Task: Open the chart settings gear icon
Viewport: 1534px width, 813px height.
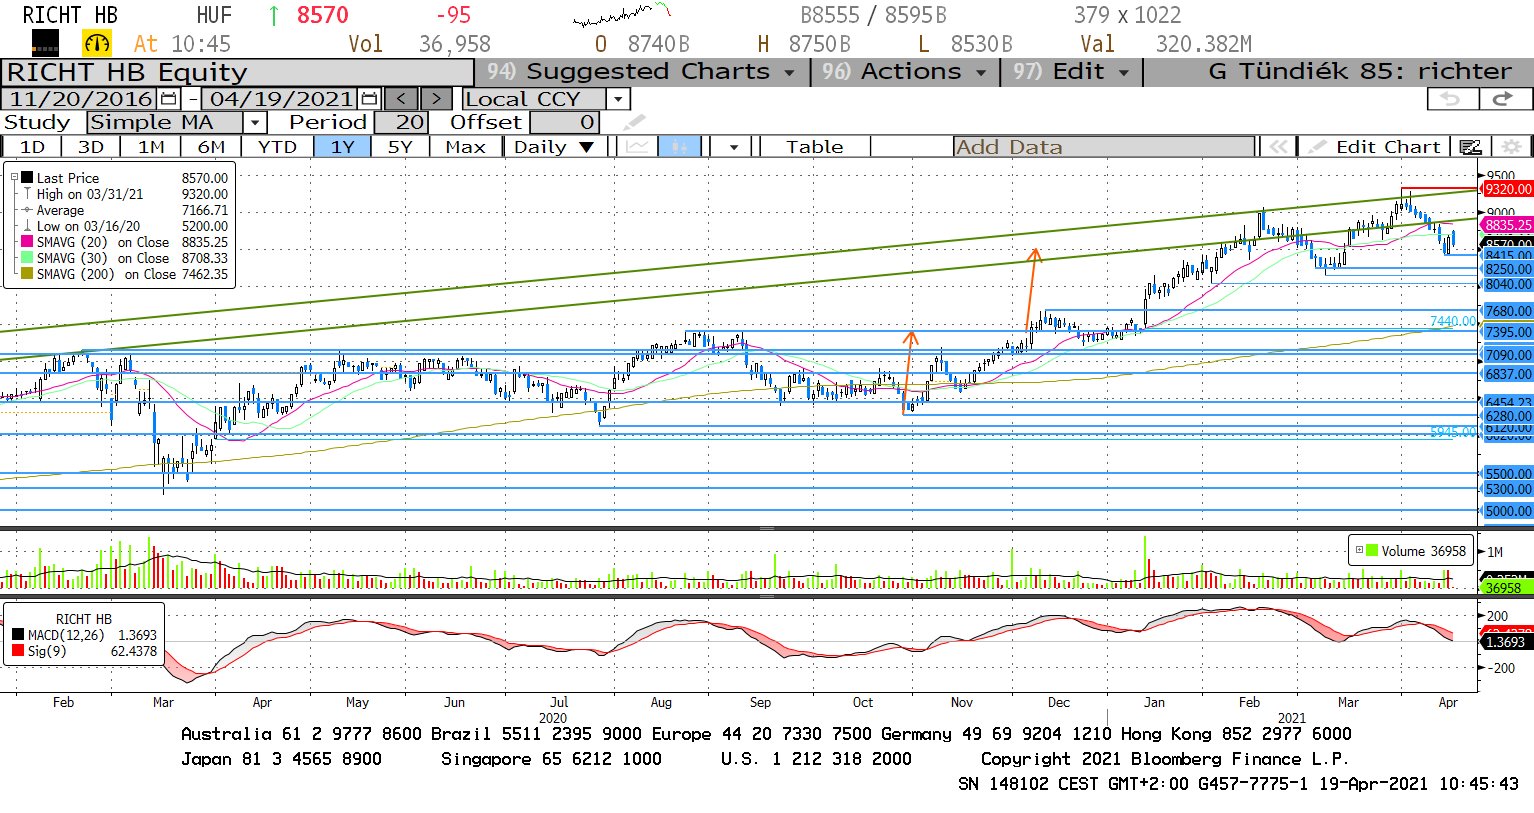Action: point(1511,147)
